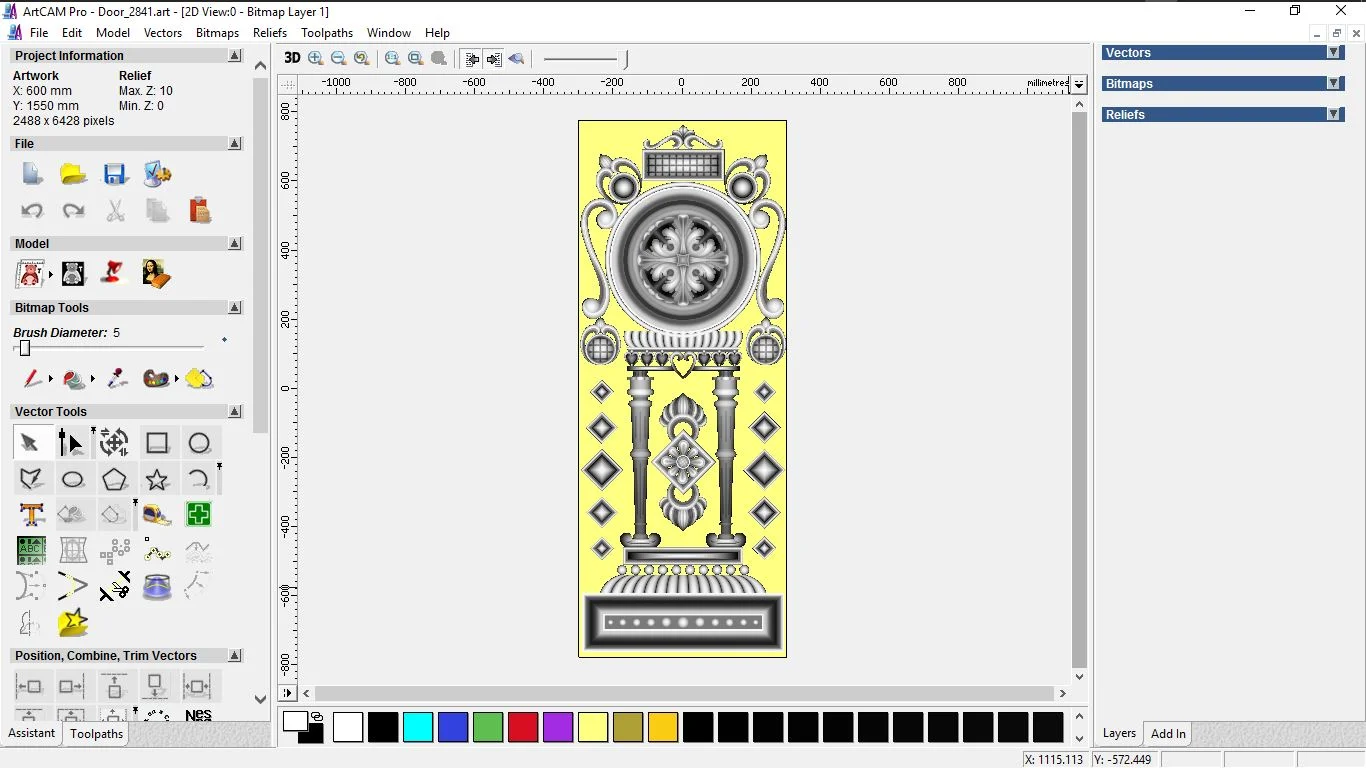Click the Brush Diameter slider handle
The image size is (1366, 768).
[x=25, y=348]
